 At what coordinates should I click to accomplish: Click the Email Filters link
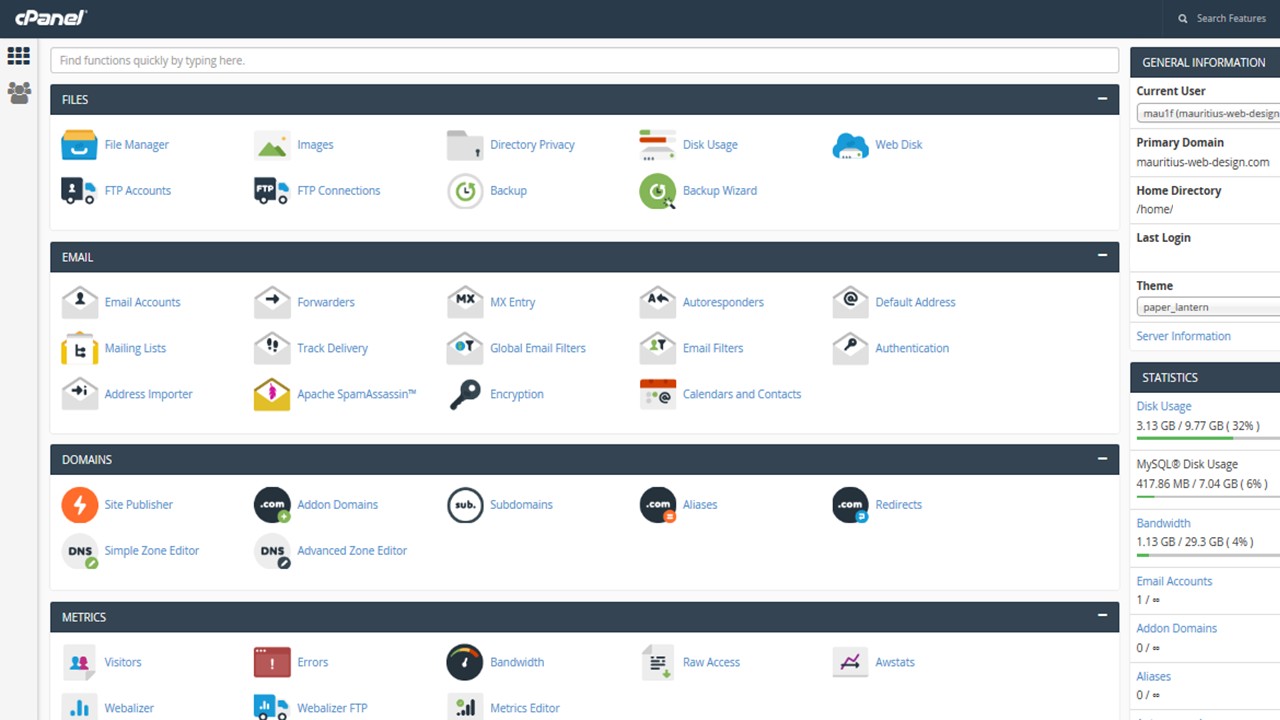[713, 348]
